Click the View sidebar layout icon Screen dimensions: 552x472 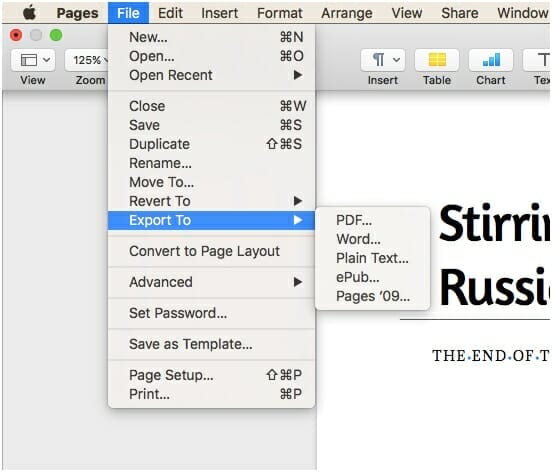tap(29, 60)
